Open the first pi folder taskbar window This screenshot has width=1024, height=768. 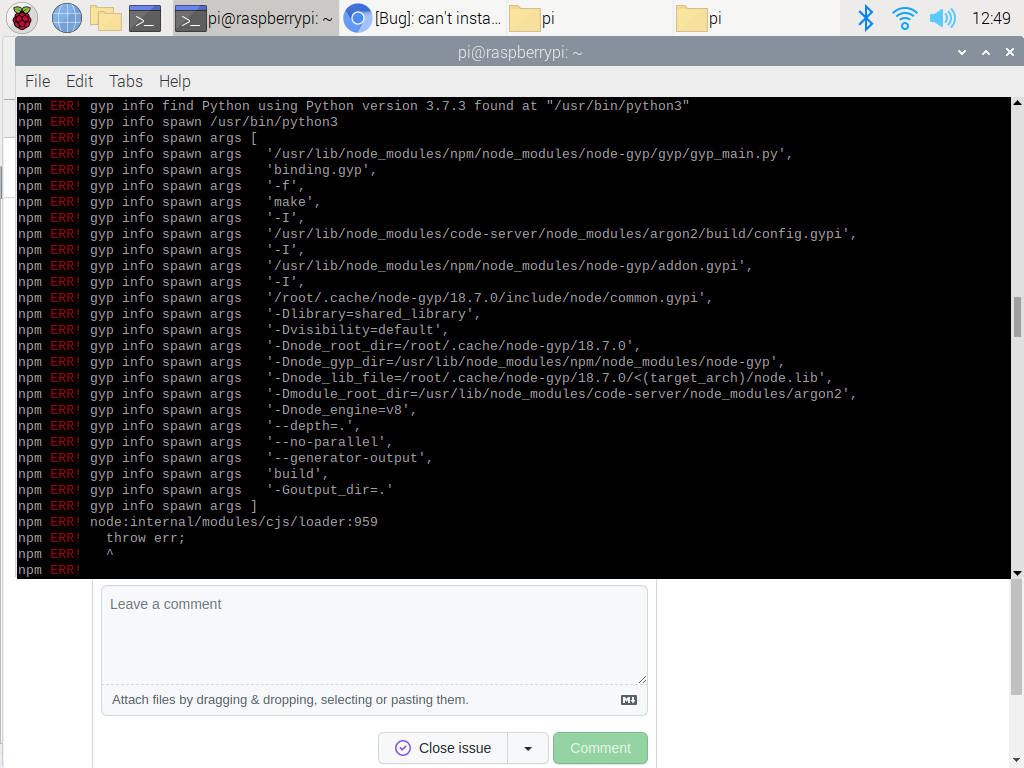pos(588,18)
